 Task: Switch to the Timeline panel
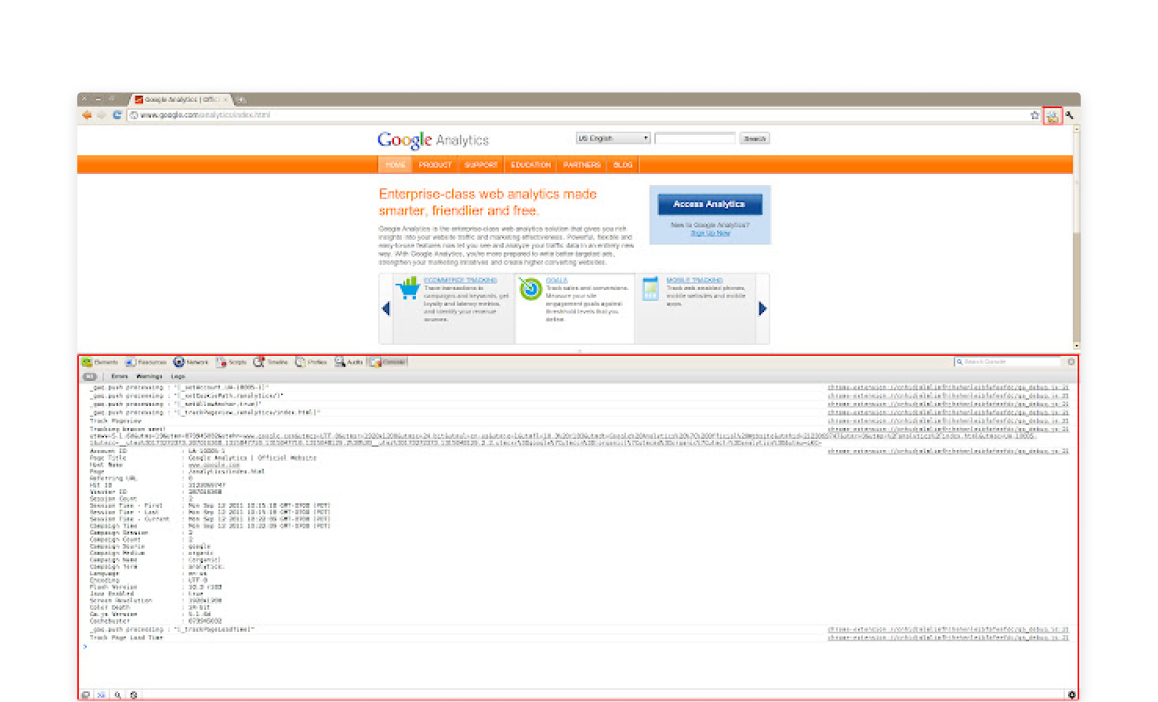pos(269,362)
